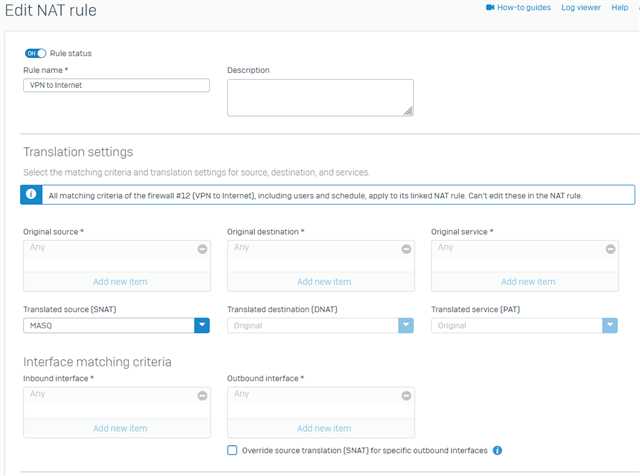The image size is (640, 476).
Task: Remove Any from Original source
Action: pyautogui.click(x=202, y=249)
